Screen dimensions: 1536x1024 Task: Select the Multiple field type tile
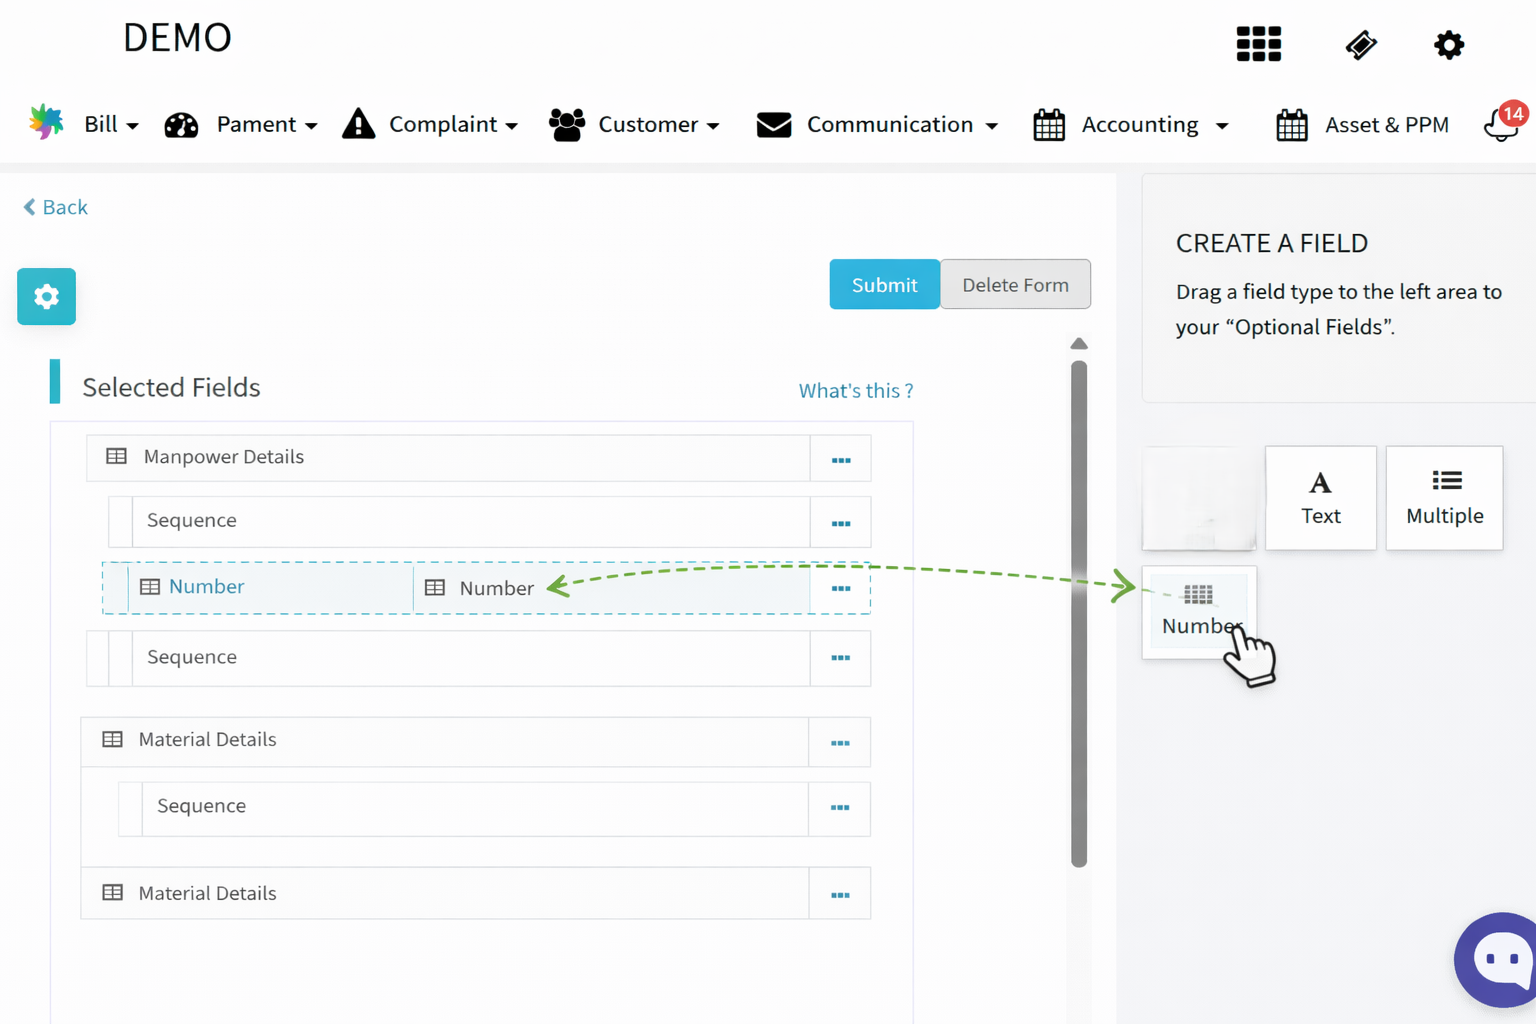(x=1444, y=498)
